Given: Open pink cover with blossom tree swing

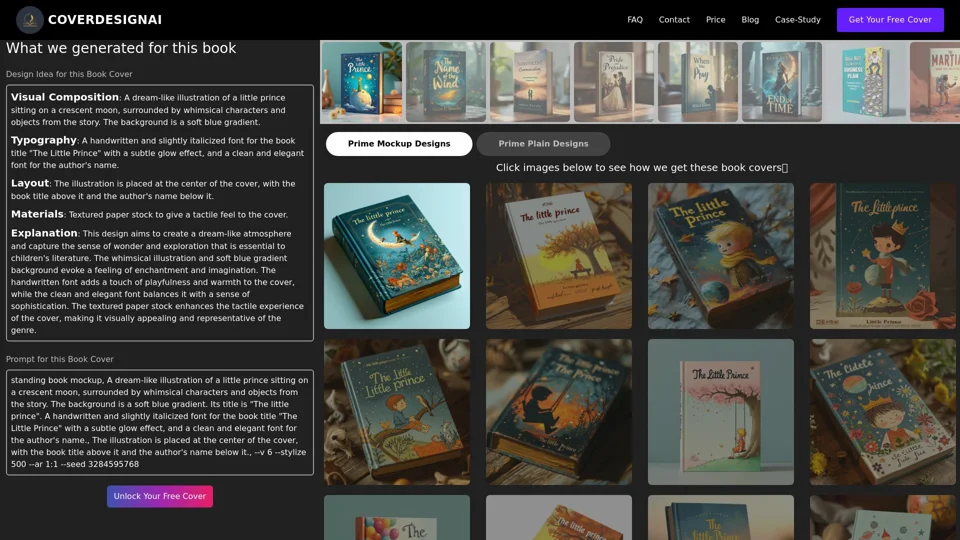Looking at the screenshot, I should click(721, 412).
